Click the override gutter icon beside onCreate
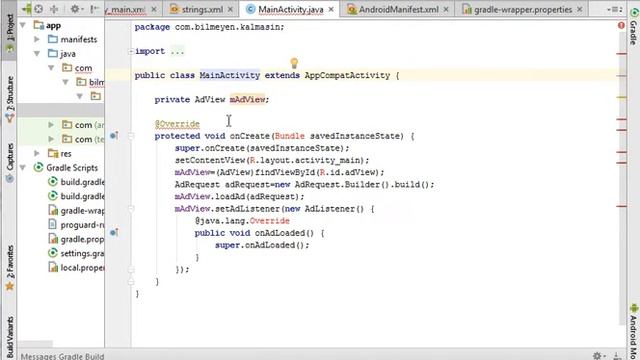Screen dimensions: 640x360 pos(114,136)
